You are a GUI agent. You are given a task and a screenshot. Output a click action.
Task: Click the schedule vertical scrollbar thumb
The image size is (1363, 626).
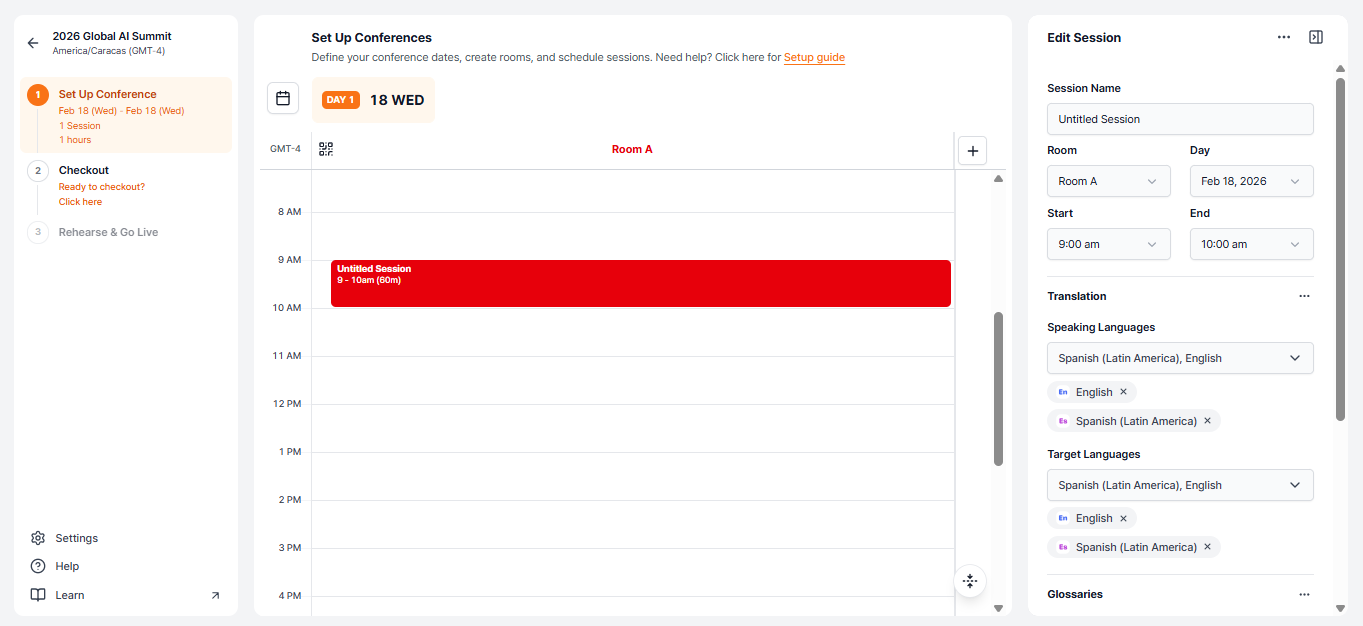click(x=998, y=389)
